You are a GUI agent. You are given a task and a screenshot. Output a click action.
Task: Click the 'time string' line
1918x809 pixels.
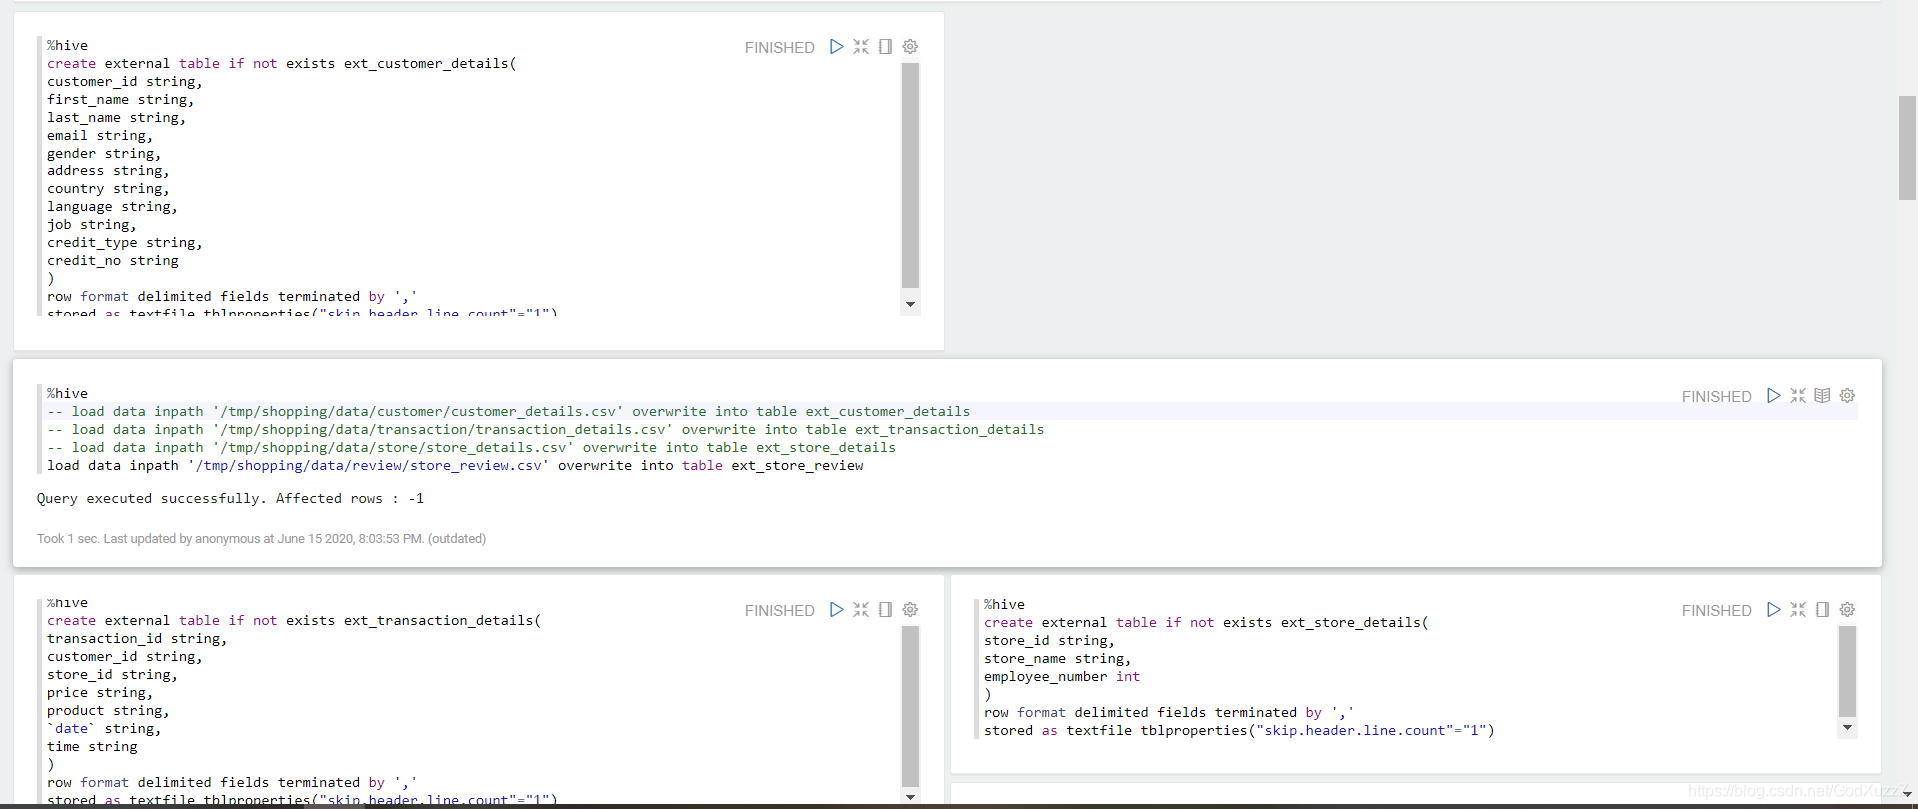pyautogui.click(x=92, y=747)
